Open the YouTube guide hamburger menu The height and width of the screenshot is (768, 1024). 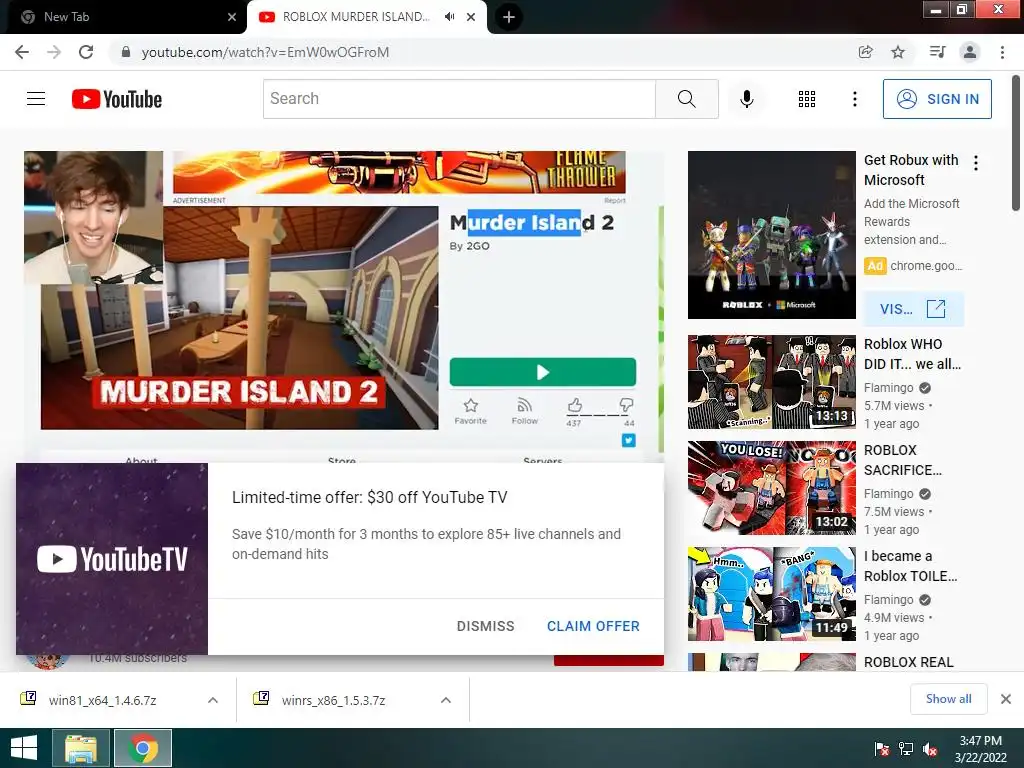(x=36, y=99)
